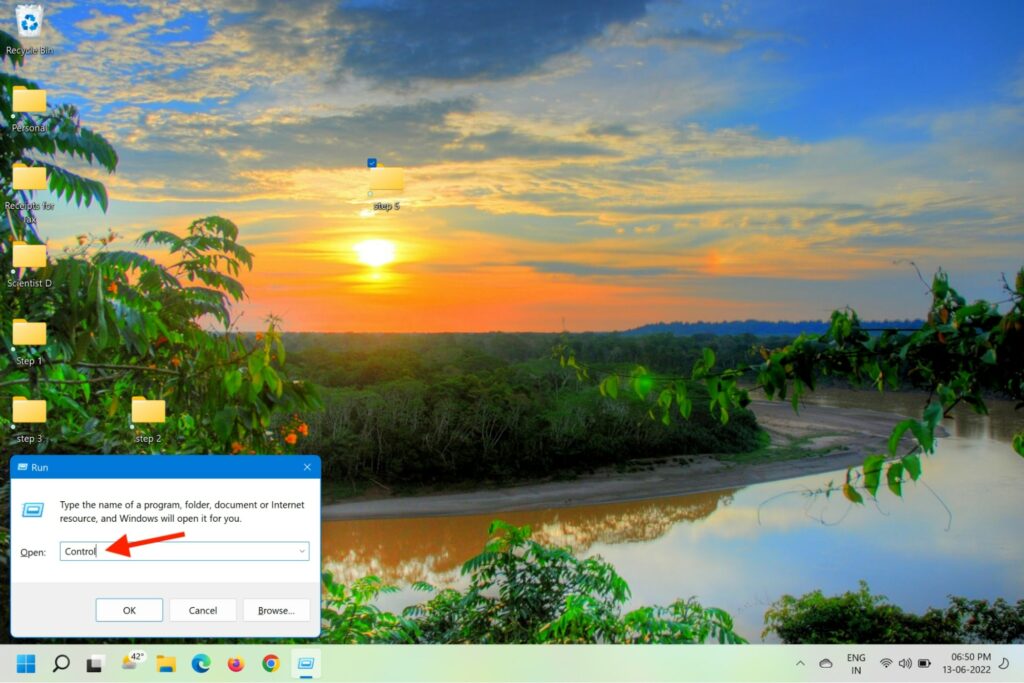This screenshot has width=1024, height=683.
Task: Expand the Open field dropdown arrow
Action: 301,551
